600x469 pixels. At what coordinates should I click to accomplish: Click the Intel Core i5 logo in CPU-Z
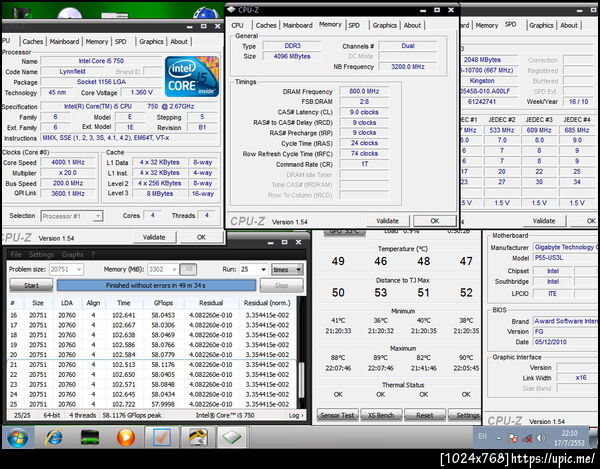pyautogui.click(x=192, y=77)
